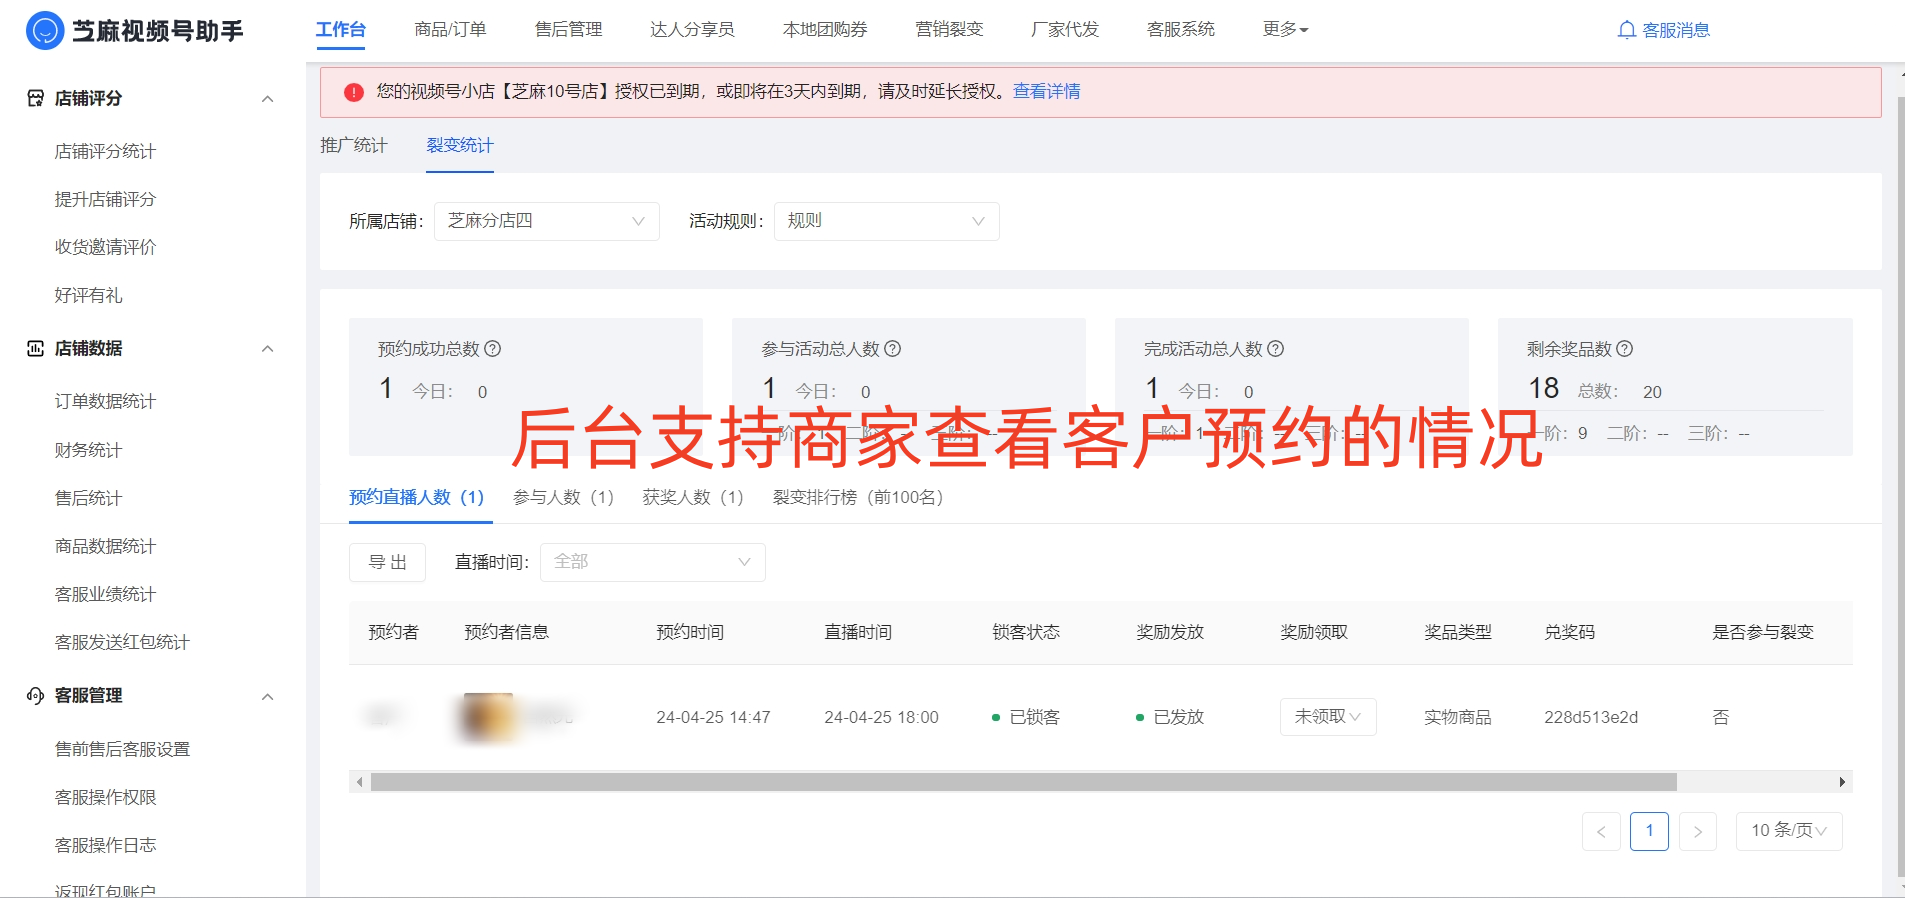
Task: Open 售后统计 in sidebar
Action: pyautogui.click(x=89, y=498)
